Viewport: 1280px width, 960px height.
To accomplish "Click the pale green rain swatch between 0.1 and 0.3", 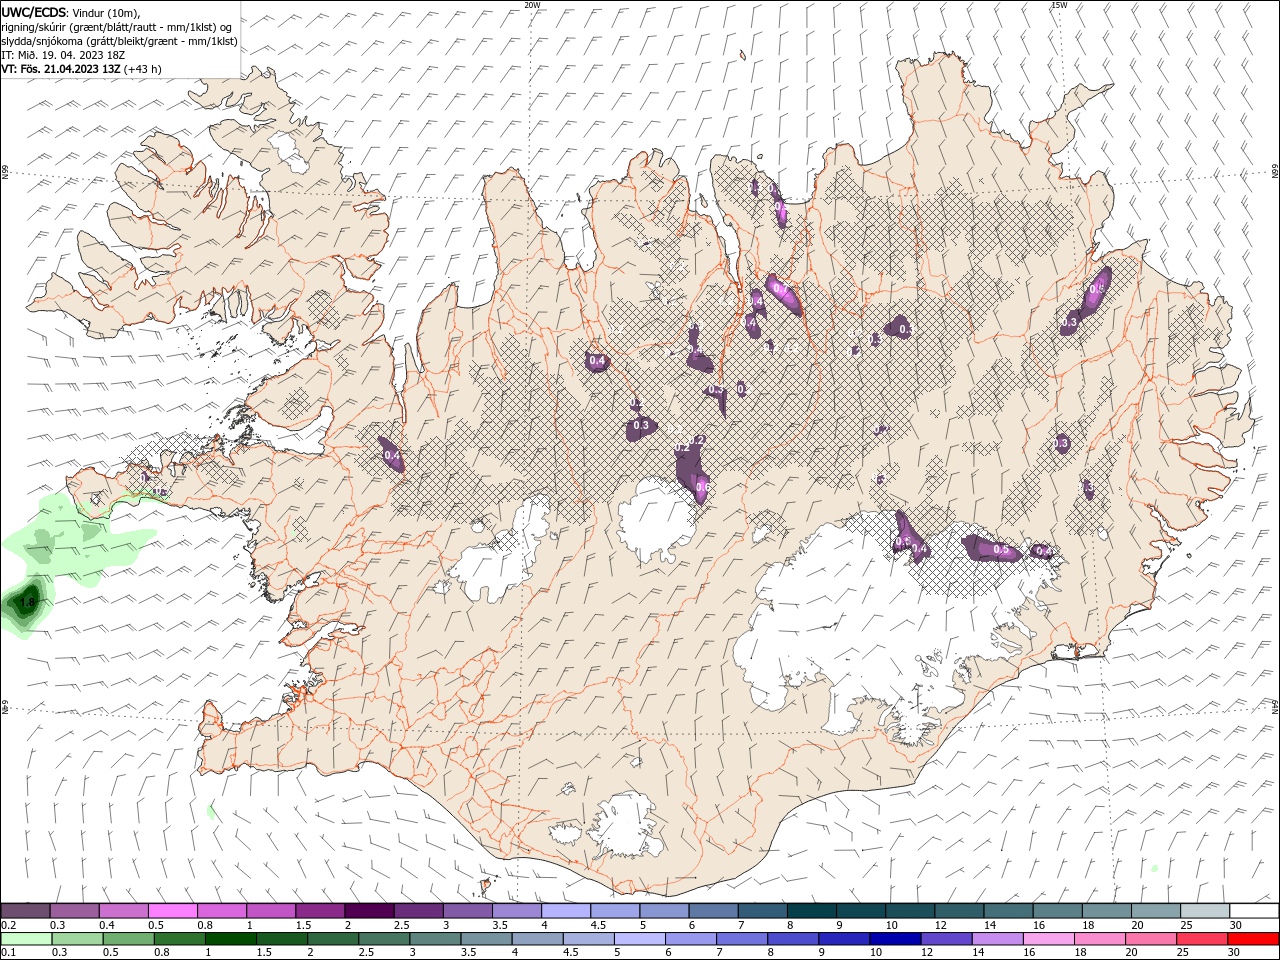I will (26, 939).
